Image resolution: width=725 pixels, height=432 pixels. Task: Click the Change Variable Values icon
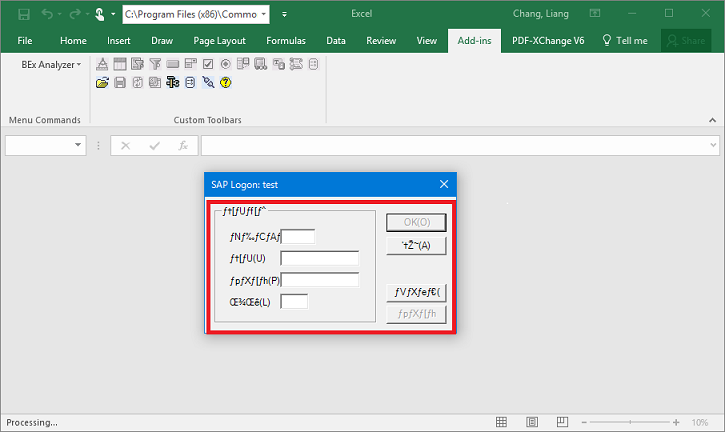(x=155, y=82)
